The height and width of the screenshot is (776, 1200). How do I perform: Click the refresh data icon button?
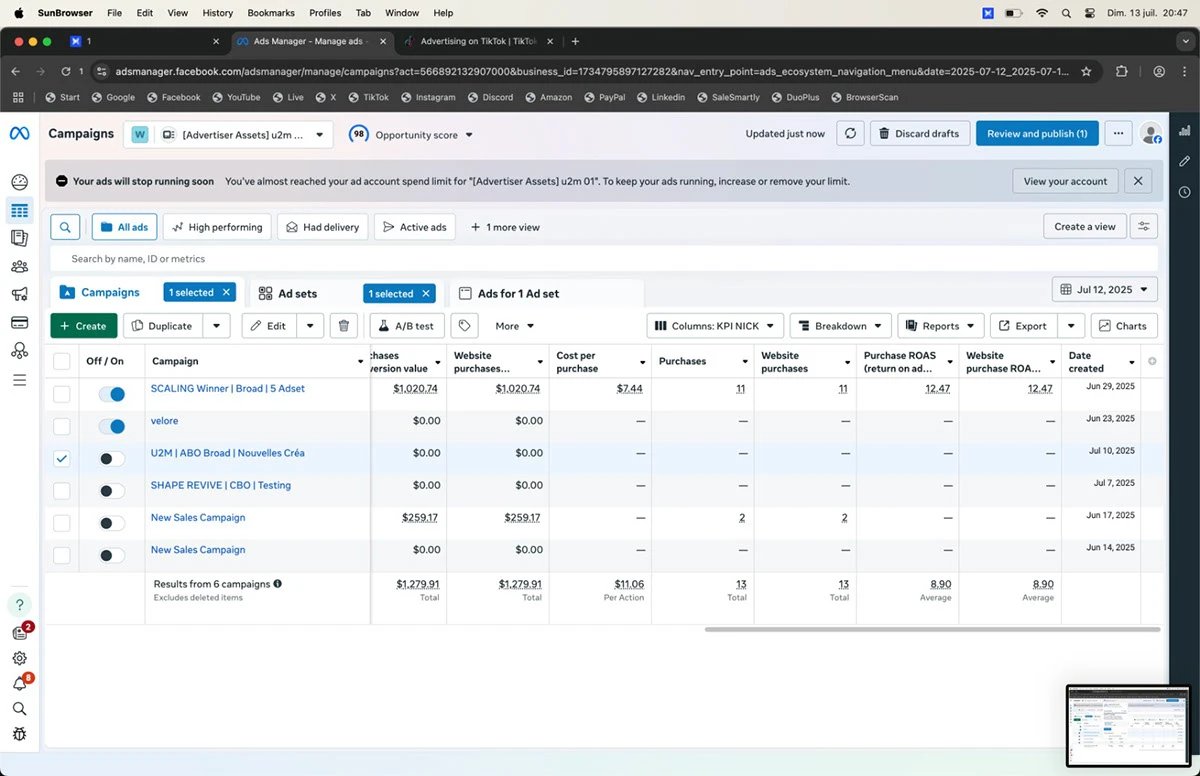point(849,134)
